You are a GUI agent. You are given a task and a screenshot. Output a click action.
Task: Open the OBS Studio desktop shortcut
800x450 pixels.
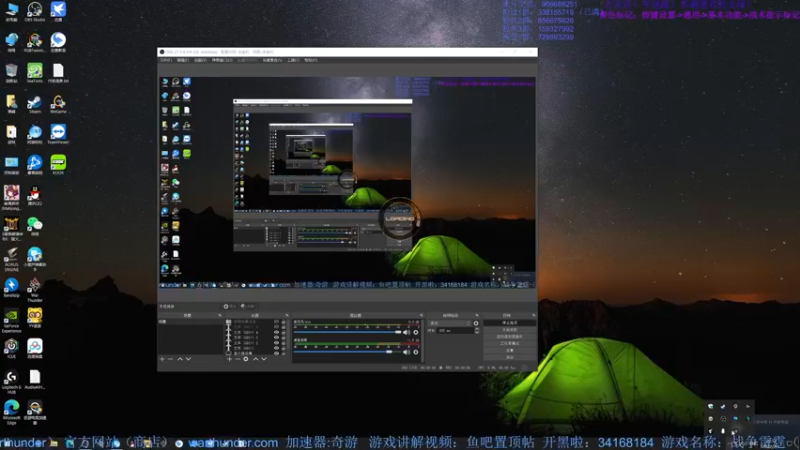click(x=35, y=11)
